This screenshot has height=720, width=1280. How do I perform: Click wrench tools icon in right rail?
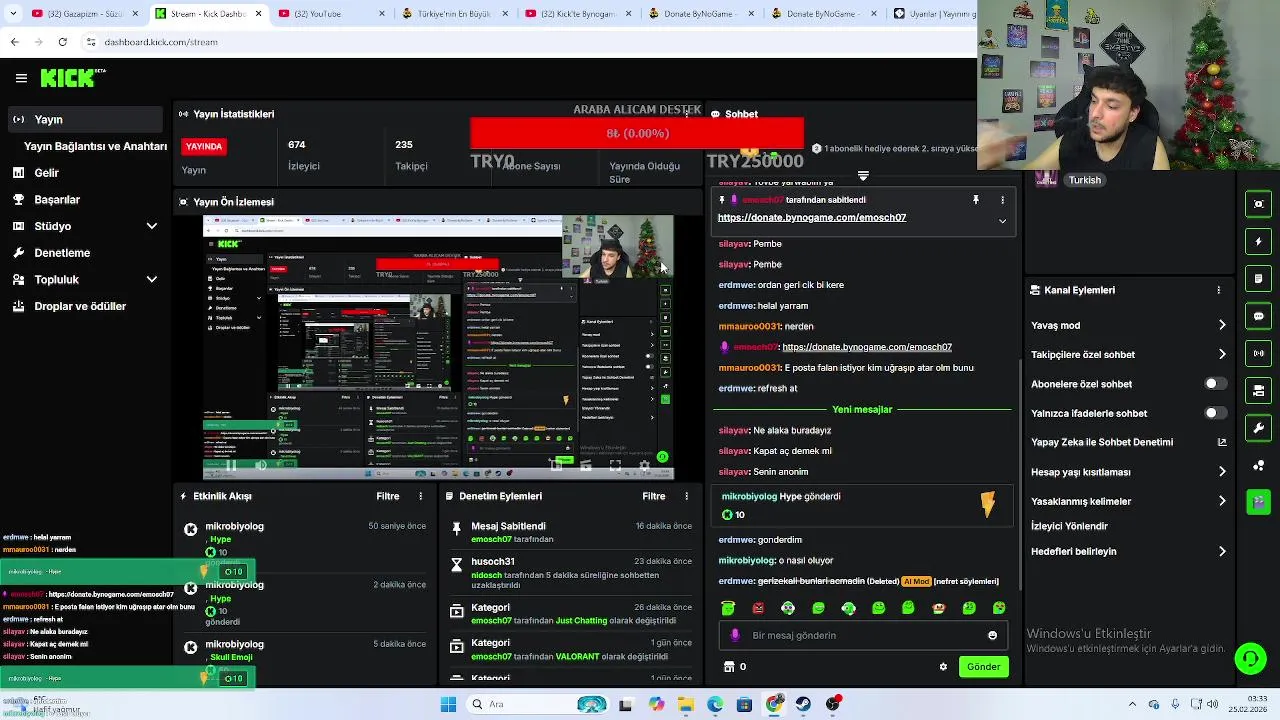click(1258, 428)
